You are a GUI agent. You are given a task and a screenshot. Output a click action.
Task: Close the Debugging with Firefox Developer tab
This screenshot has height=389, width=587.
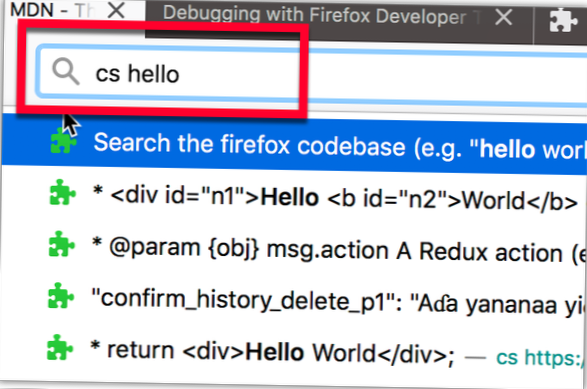(x=504, y=17)
